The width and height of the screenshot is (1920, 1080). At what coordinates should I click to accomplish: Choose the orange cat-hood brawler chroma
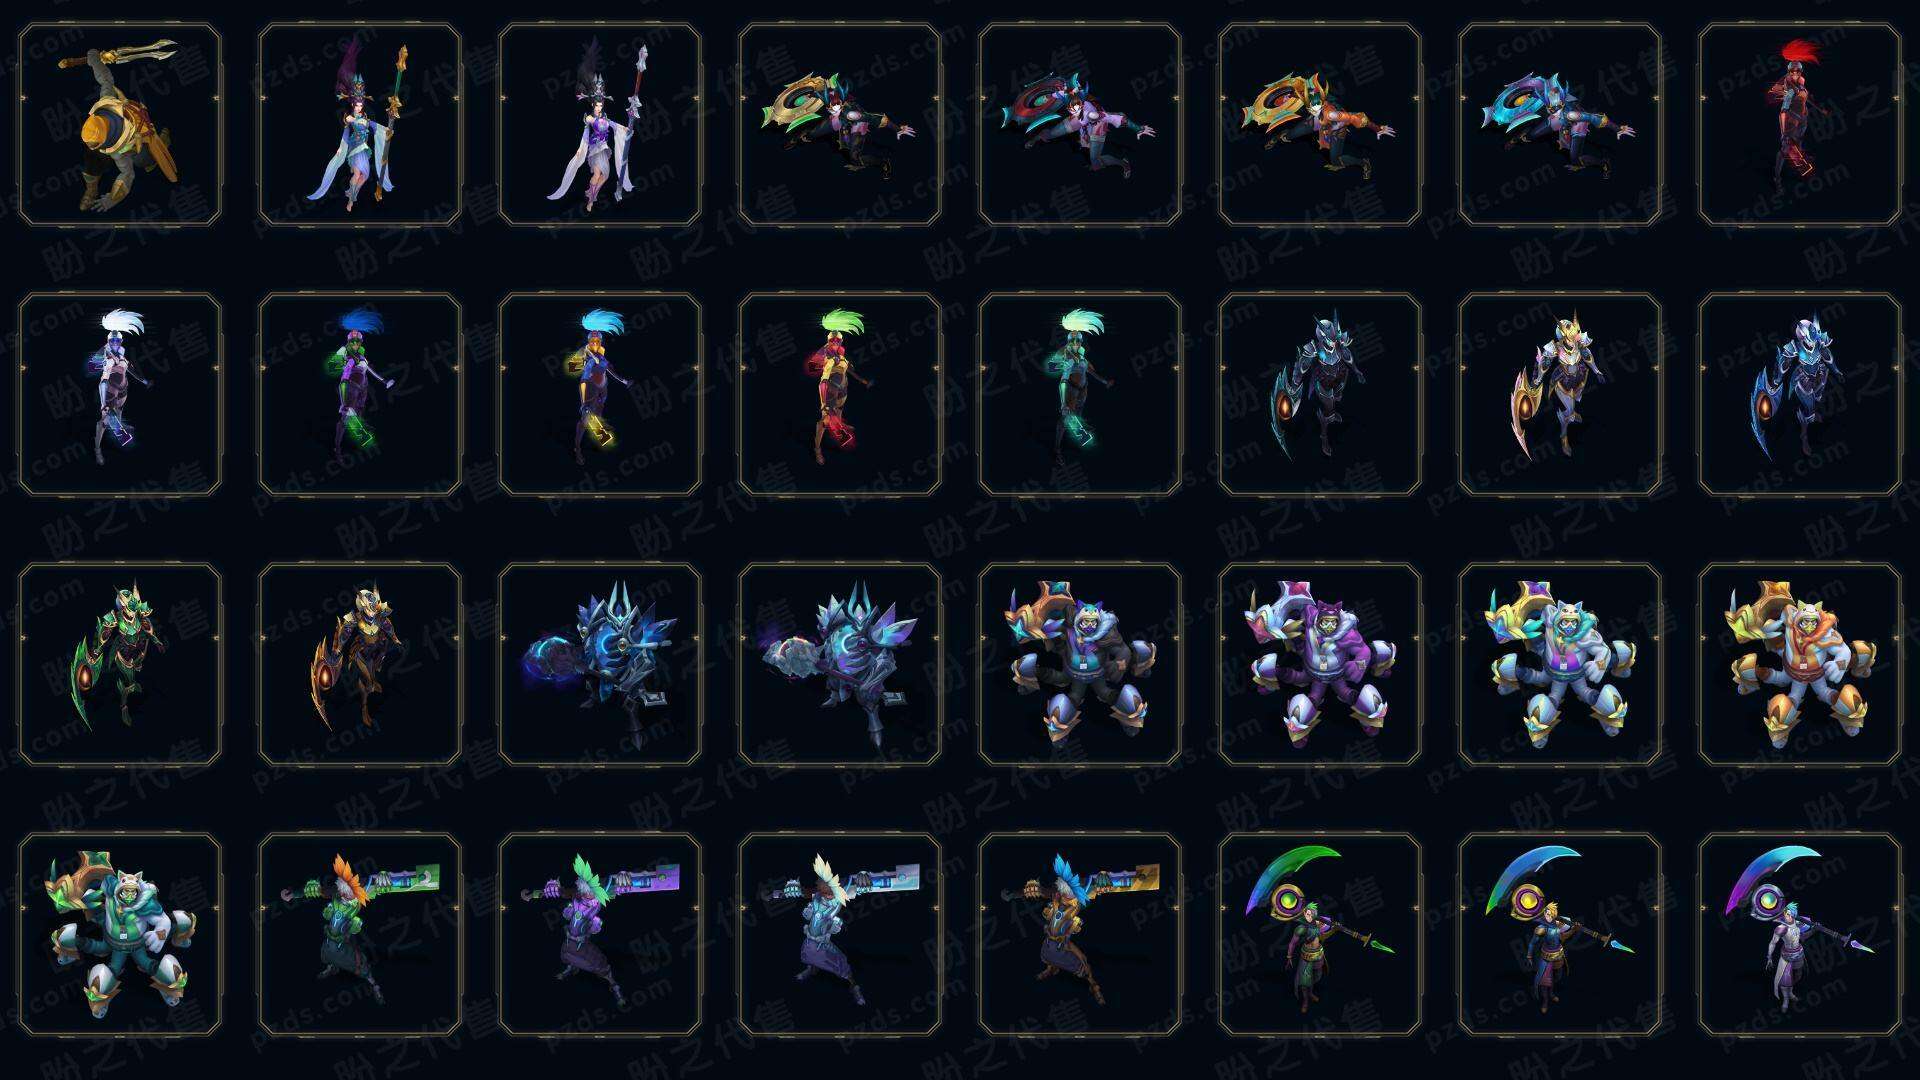(x=1799, y=664)
